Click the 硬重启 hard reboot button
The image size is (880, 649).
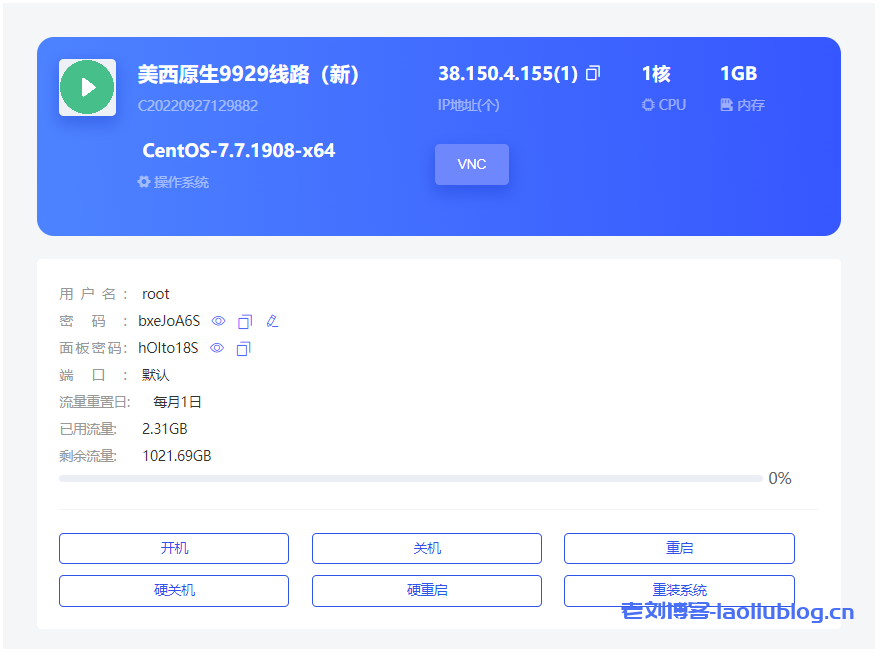[x=426, y=590]
